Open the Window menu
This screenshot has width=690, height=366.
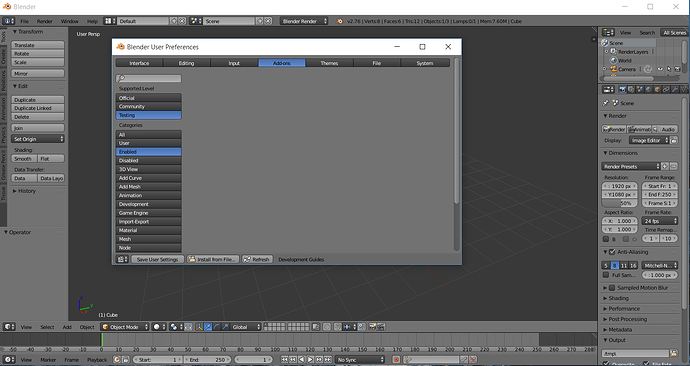pyautogui.click(x=70, y=21)
